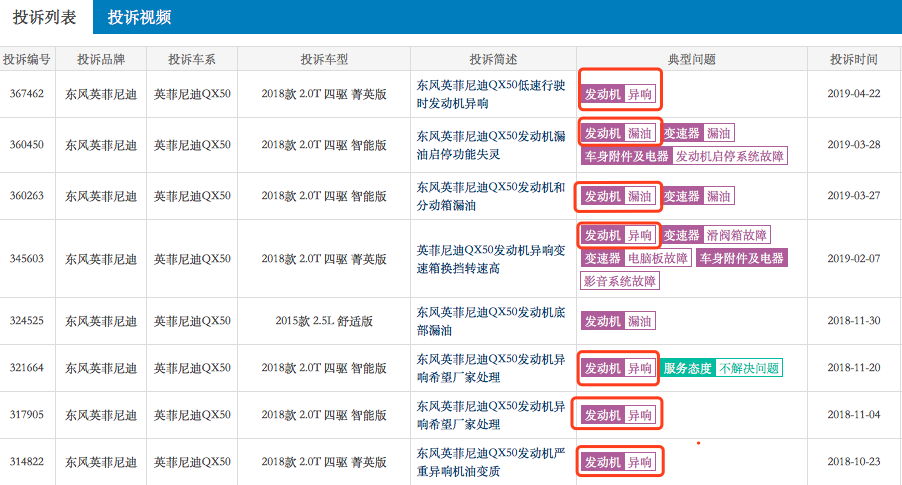The width and height of the screenshot is (902, 485).
Task: Open description 发动机异响变速箱换挡转速高
Action: pos(491,259)
